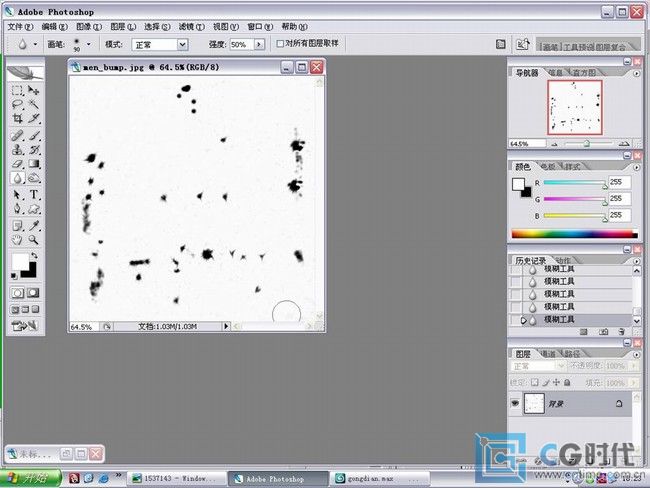
Task: Select the Notes tool
Action: [x=17, y=226]
